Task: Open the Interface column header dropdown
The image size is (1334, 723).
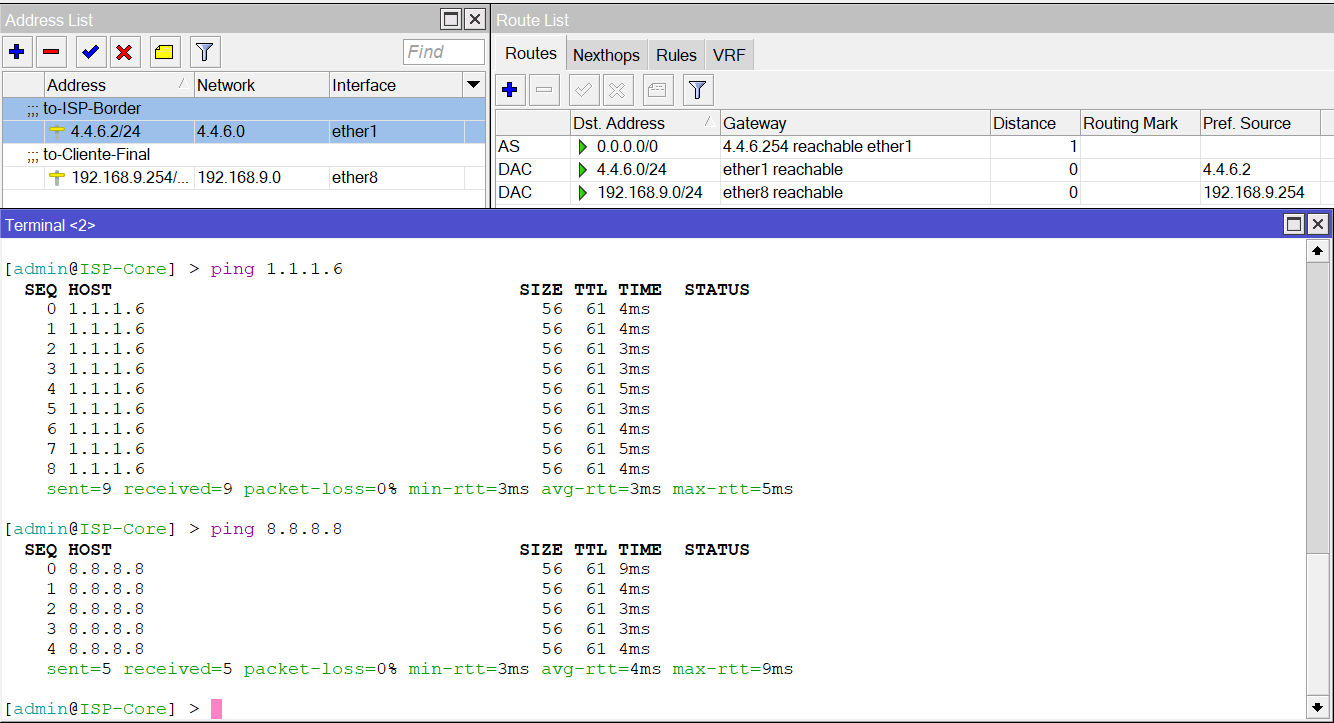Action: tap(472, 85)
